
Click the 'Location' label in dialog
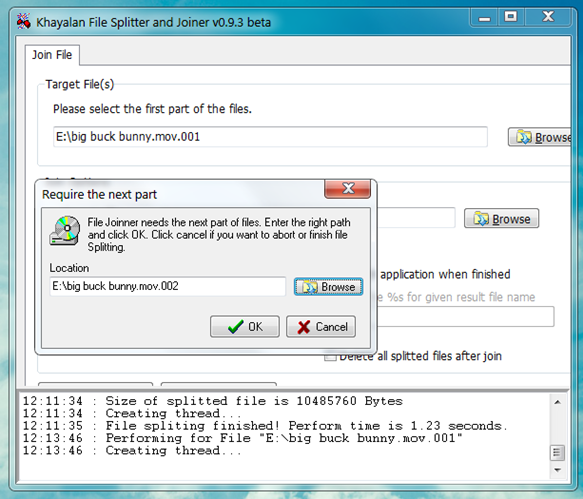point(69,268)
